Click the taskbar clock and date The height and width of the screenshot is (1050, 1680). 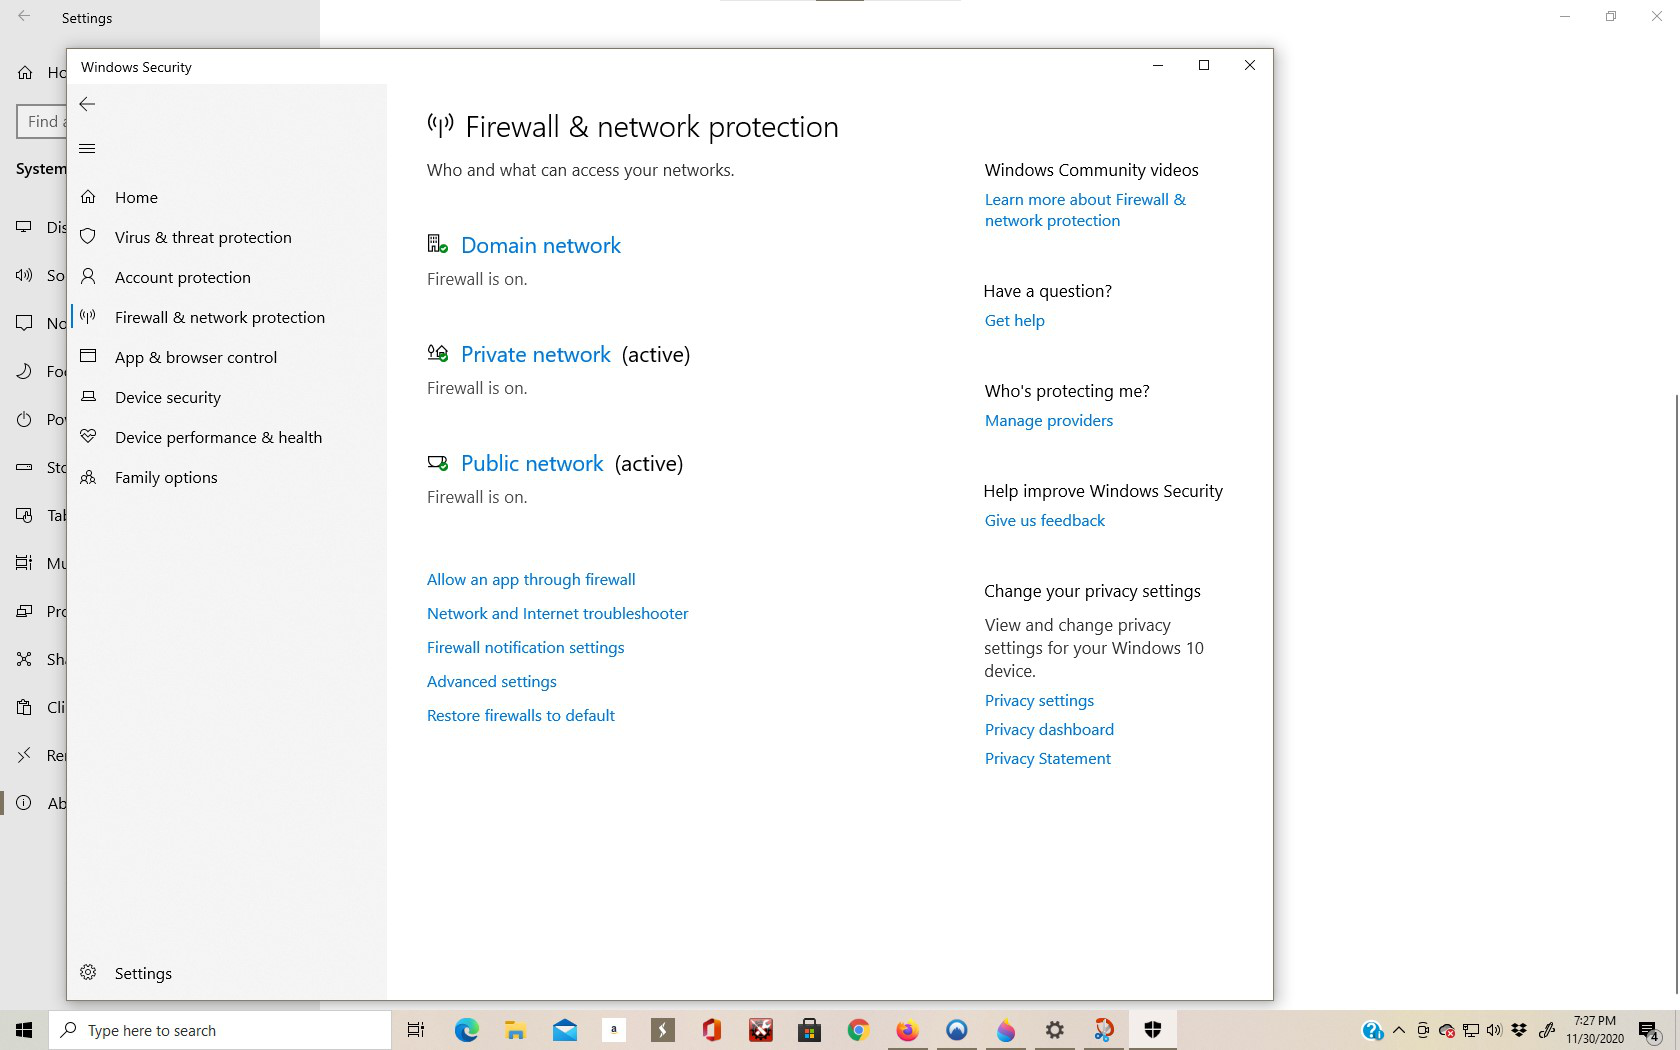pyautogui.click(x=1595, y=1030)
